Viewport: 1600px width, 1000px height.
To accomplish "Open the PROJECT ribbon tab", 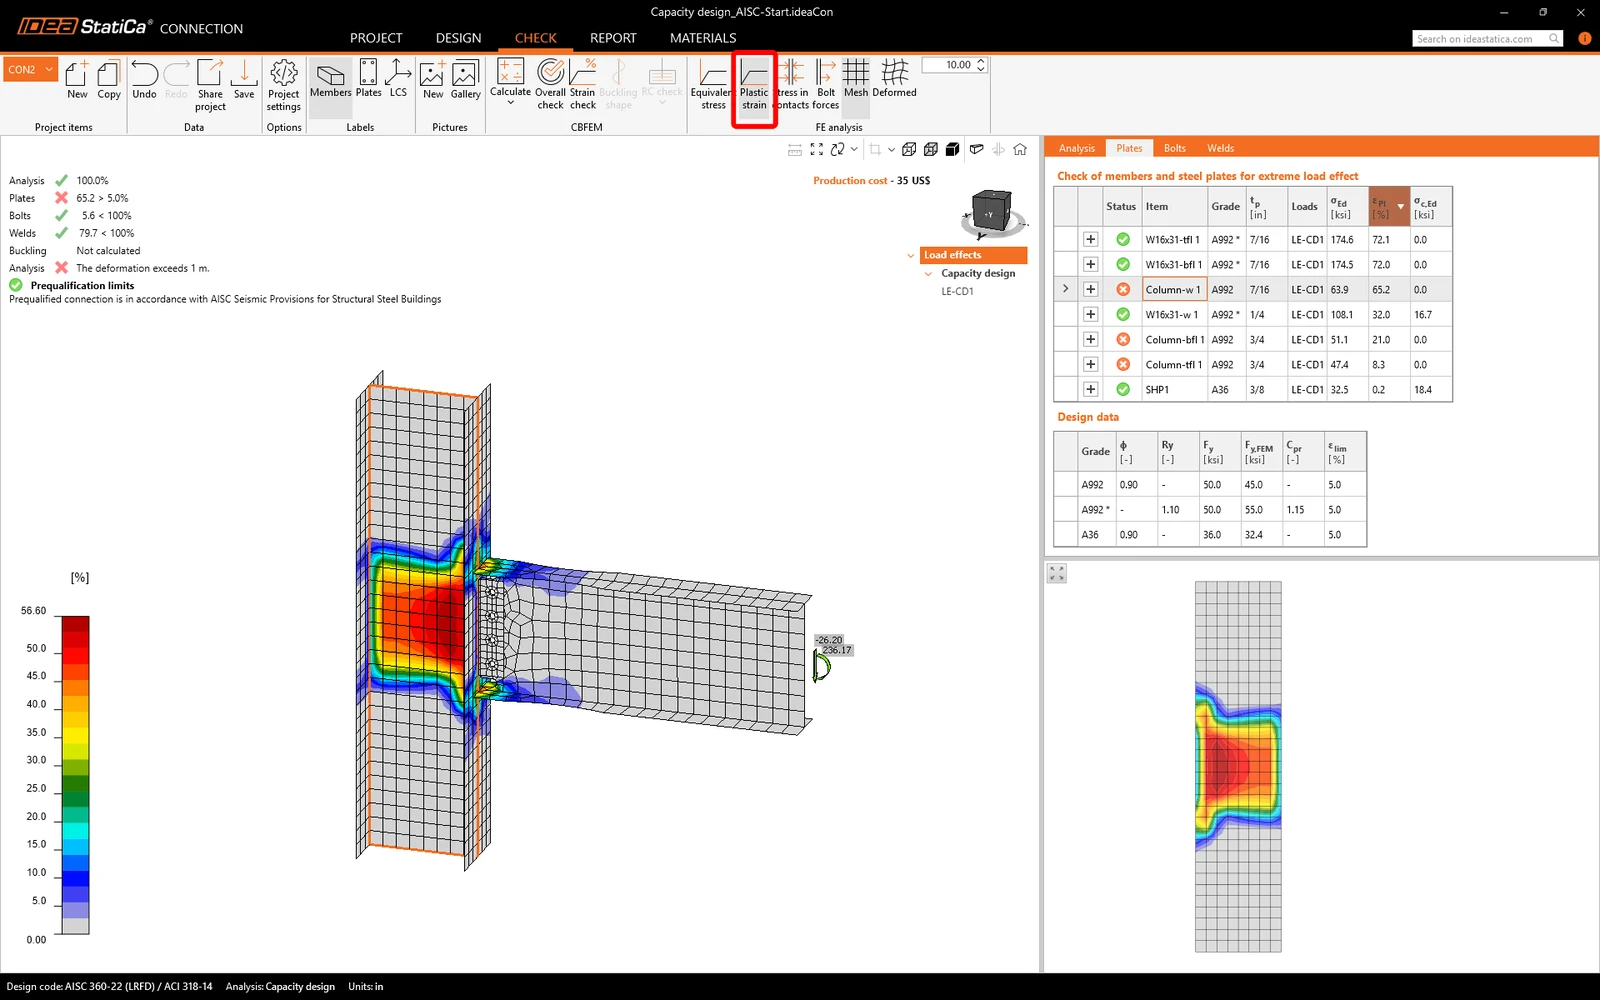I will (x=376, y=38).
